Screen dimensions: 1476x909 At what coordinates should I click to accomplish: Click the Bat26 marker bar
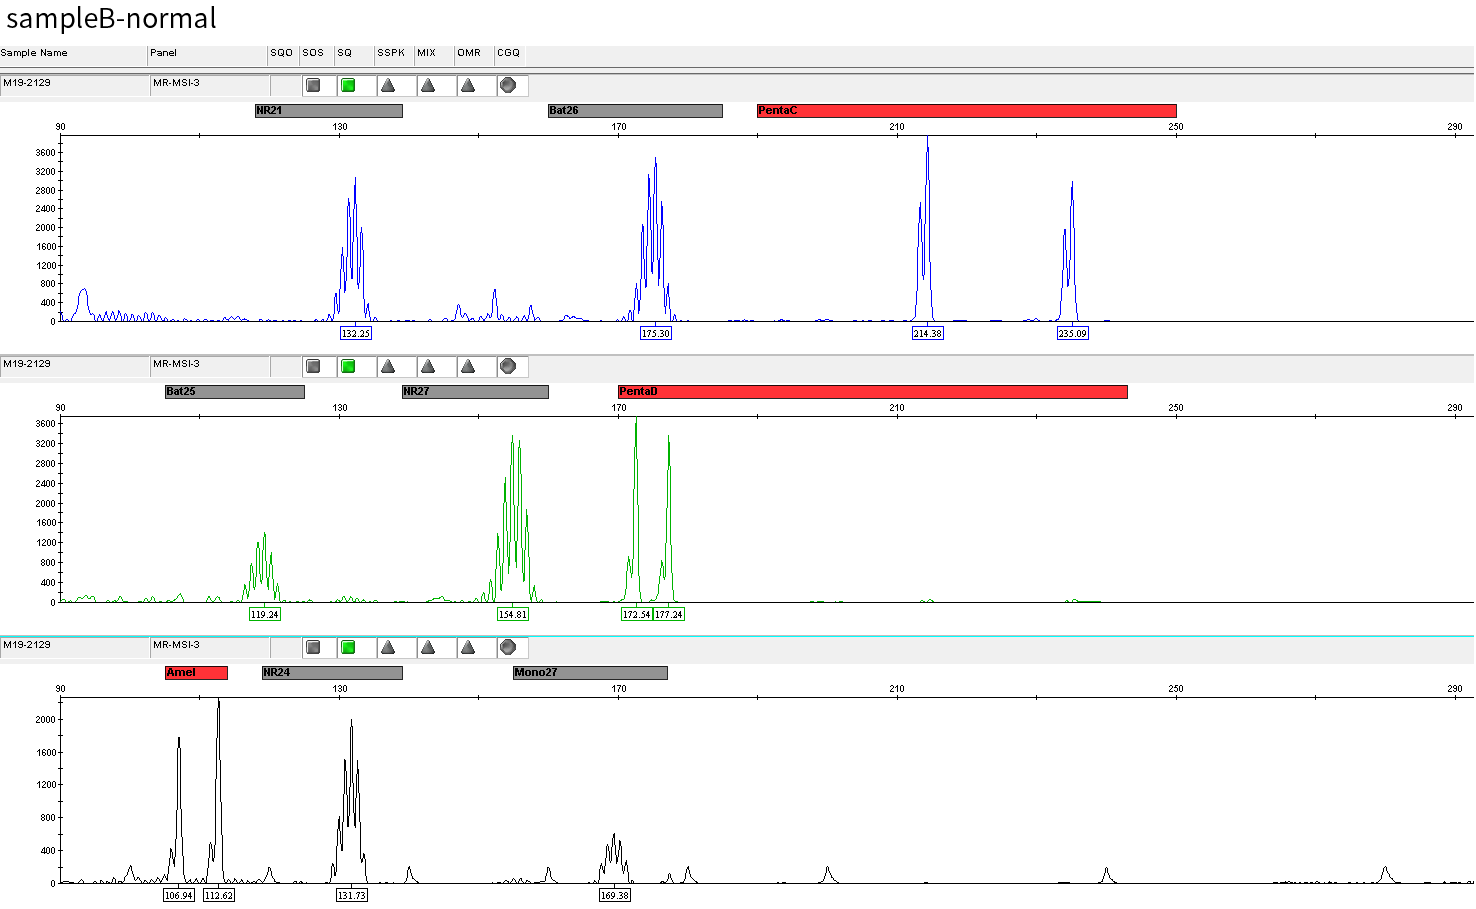point(635,111)
